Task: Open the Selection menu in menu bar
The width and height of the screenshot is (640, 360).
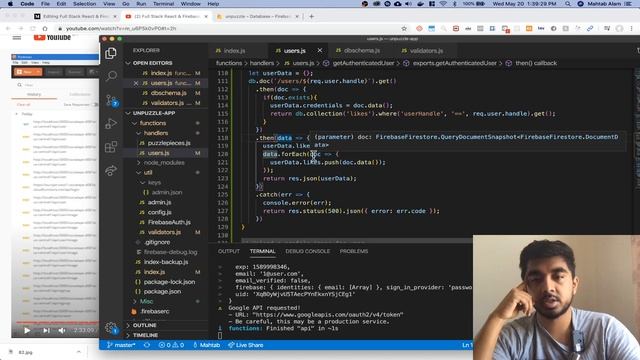Action: [x=84, y=4]
